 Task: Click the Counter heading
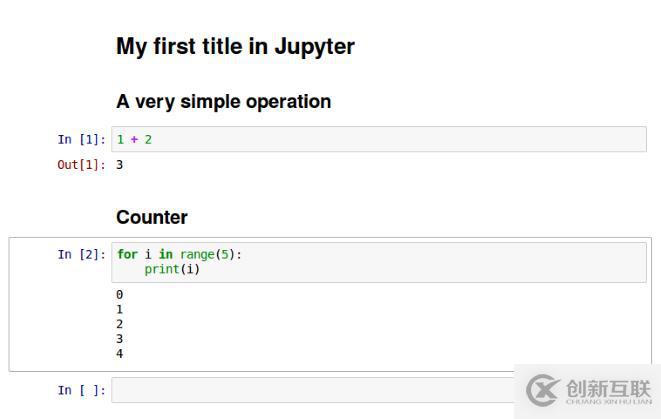pos(152,217)
